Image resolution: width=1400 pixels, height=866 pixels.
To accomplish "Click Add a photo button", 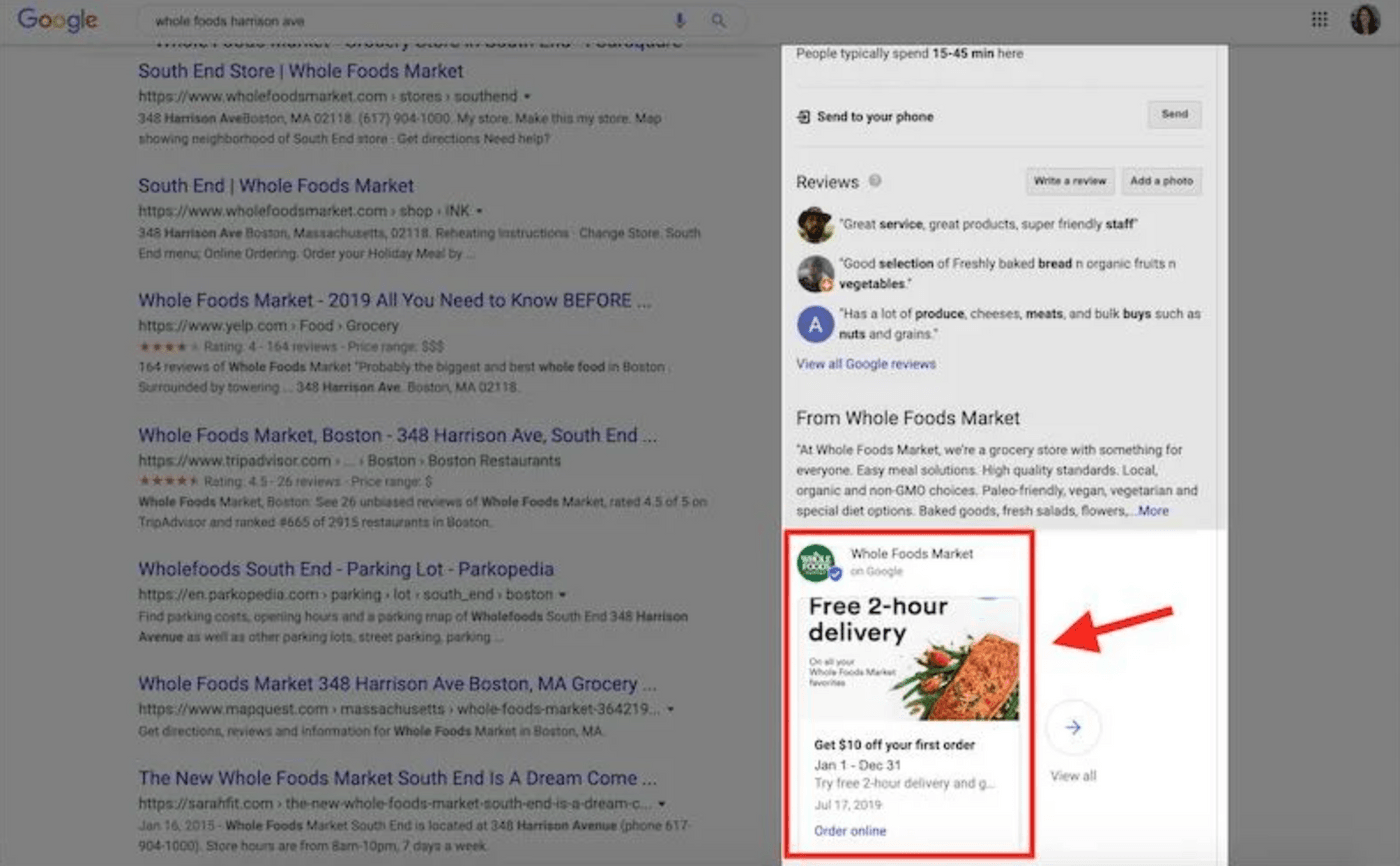I will click(1161, 181).
